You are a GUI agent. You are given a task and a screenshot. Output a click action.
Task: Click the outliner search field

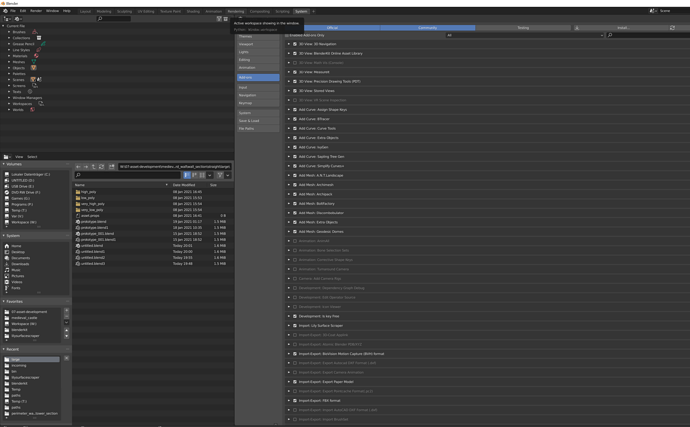[114, 19]
